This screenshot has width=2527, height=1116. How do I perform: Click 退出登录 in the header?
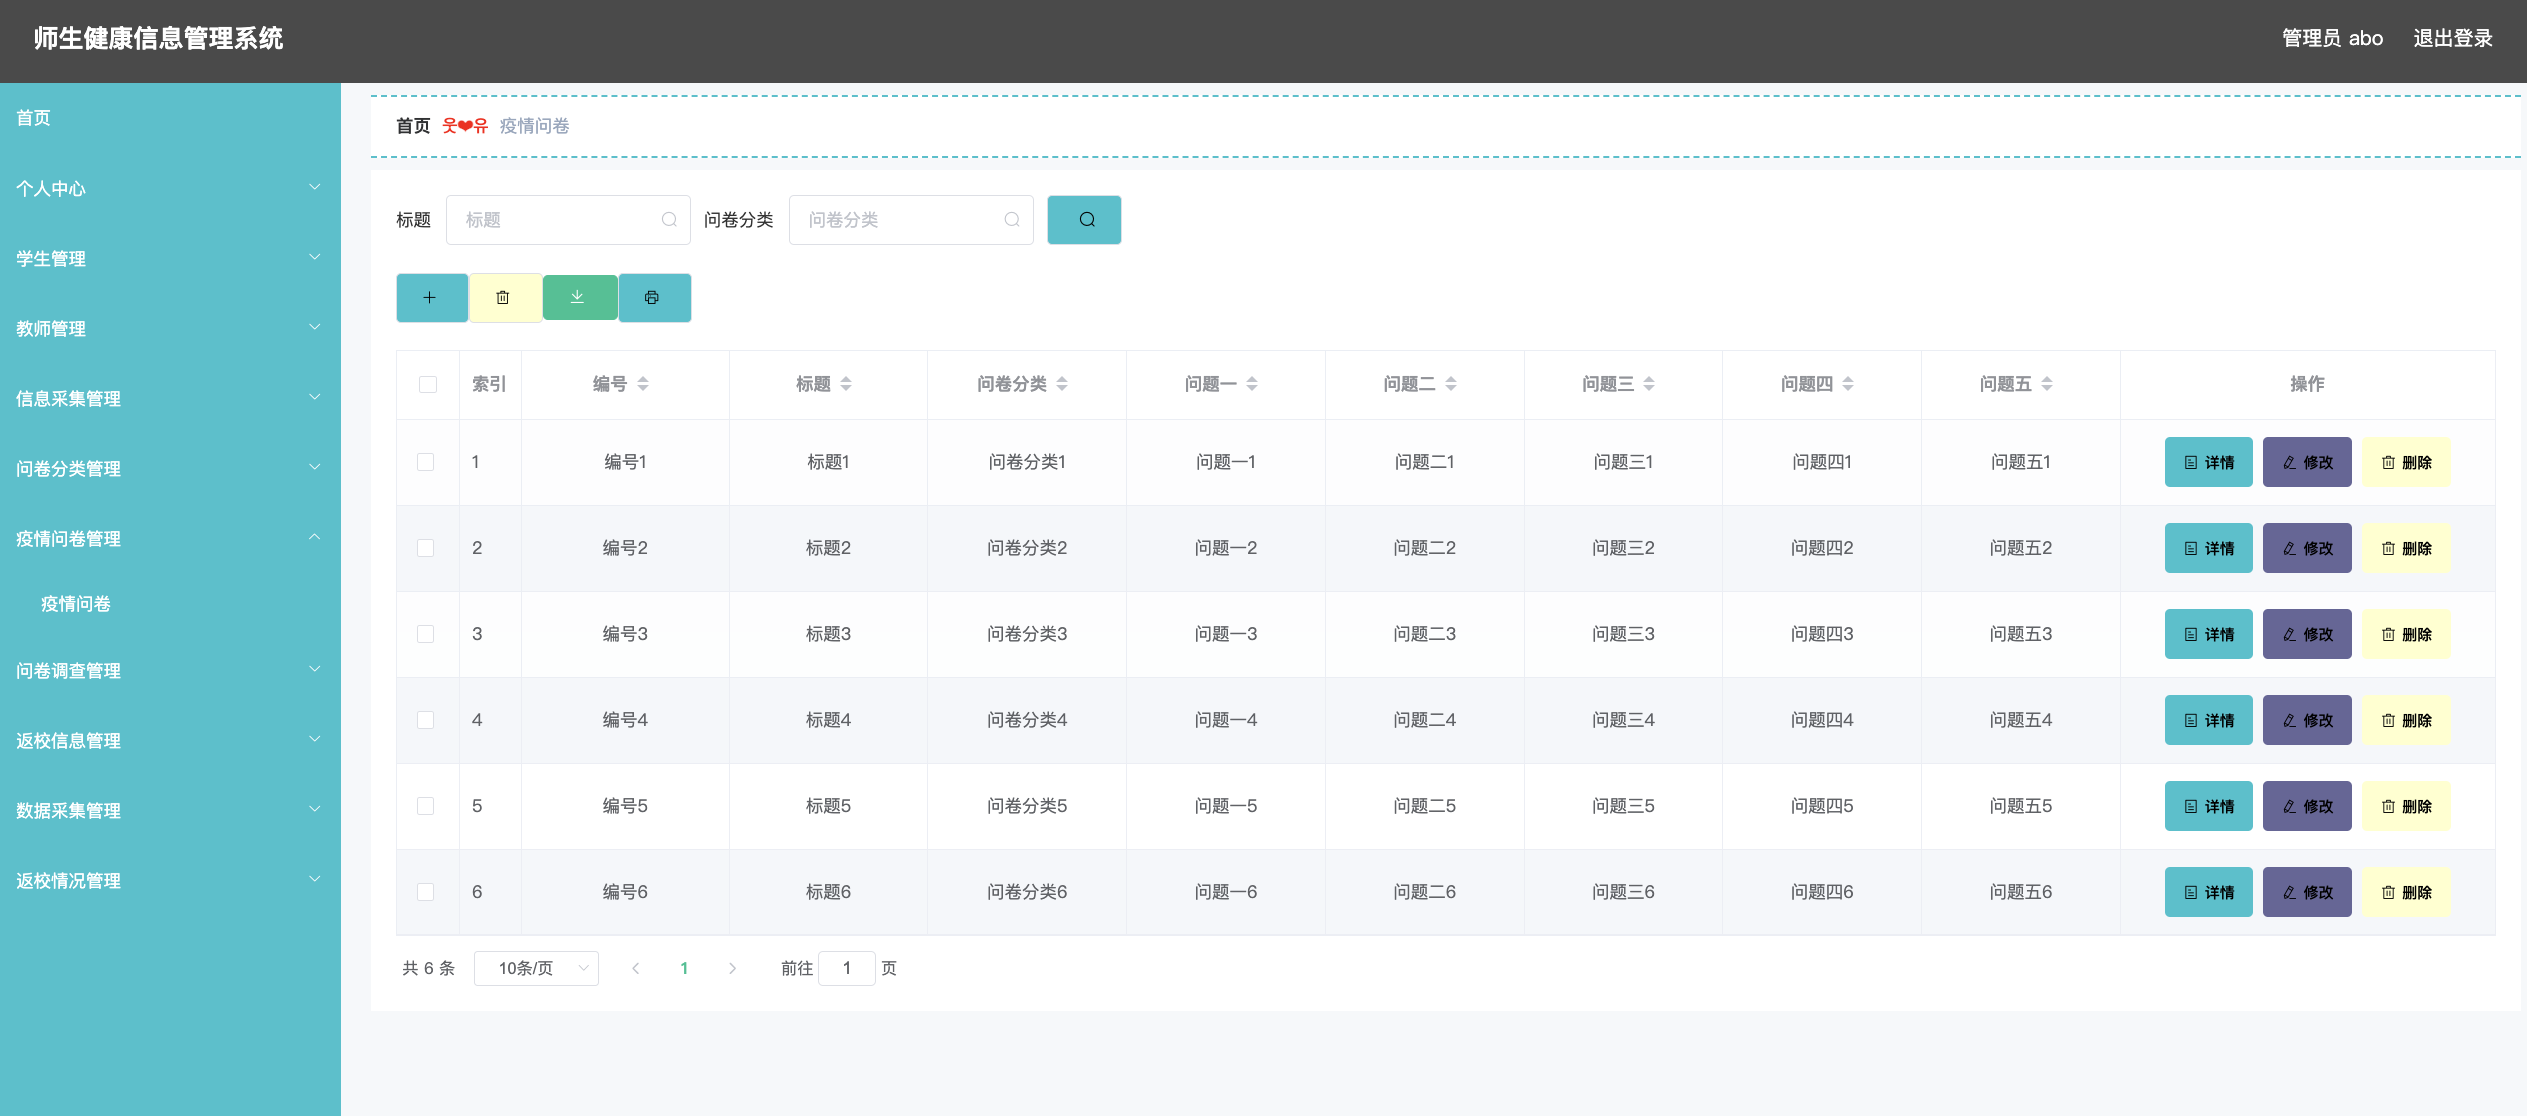[x=2452, y=39]
